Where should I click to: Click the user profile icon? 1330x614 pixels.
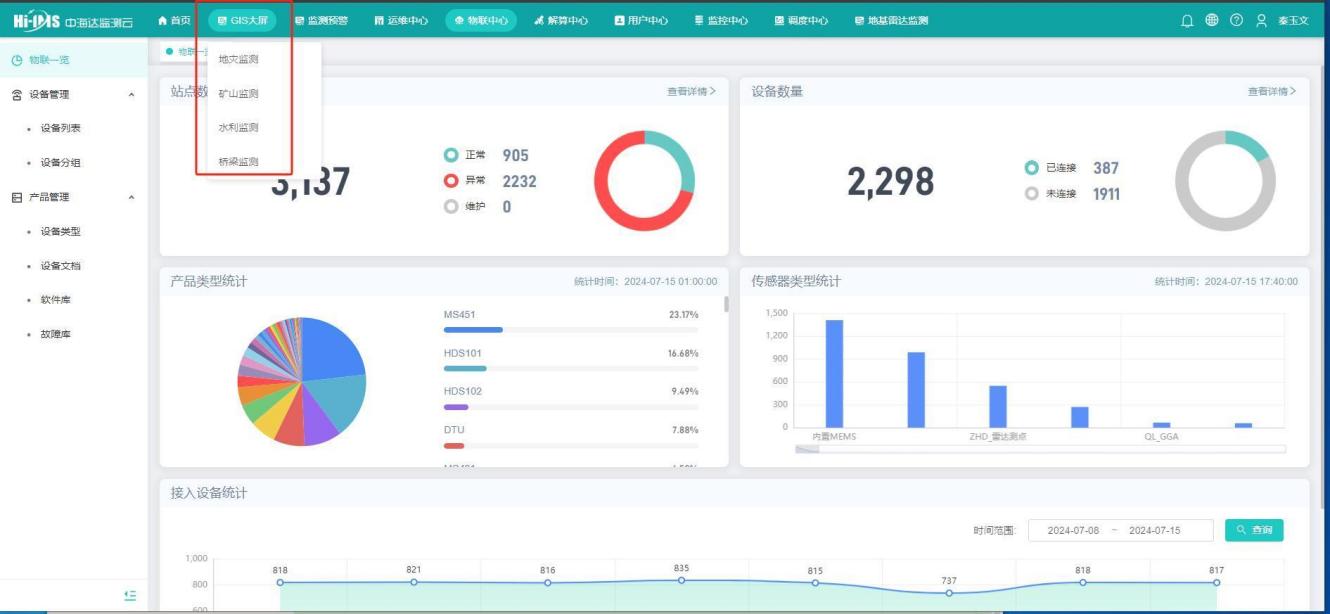tap(1261, 20)
